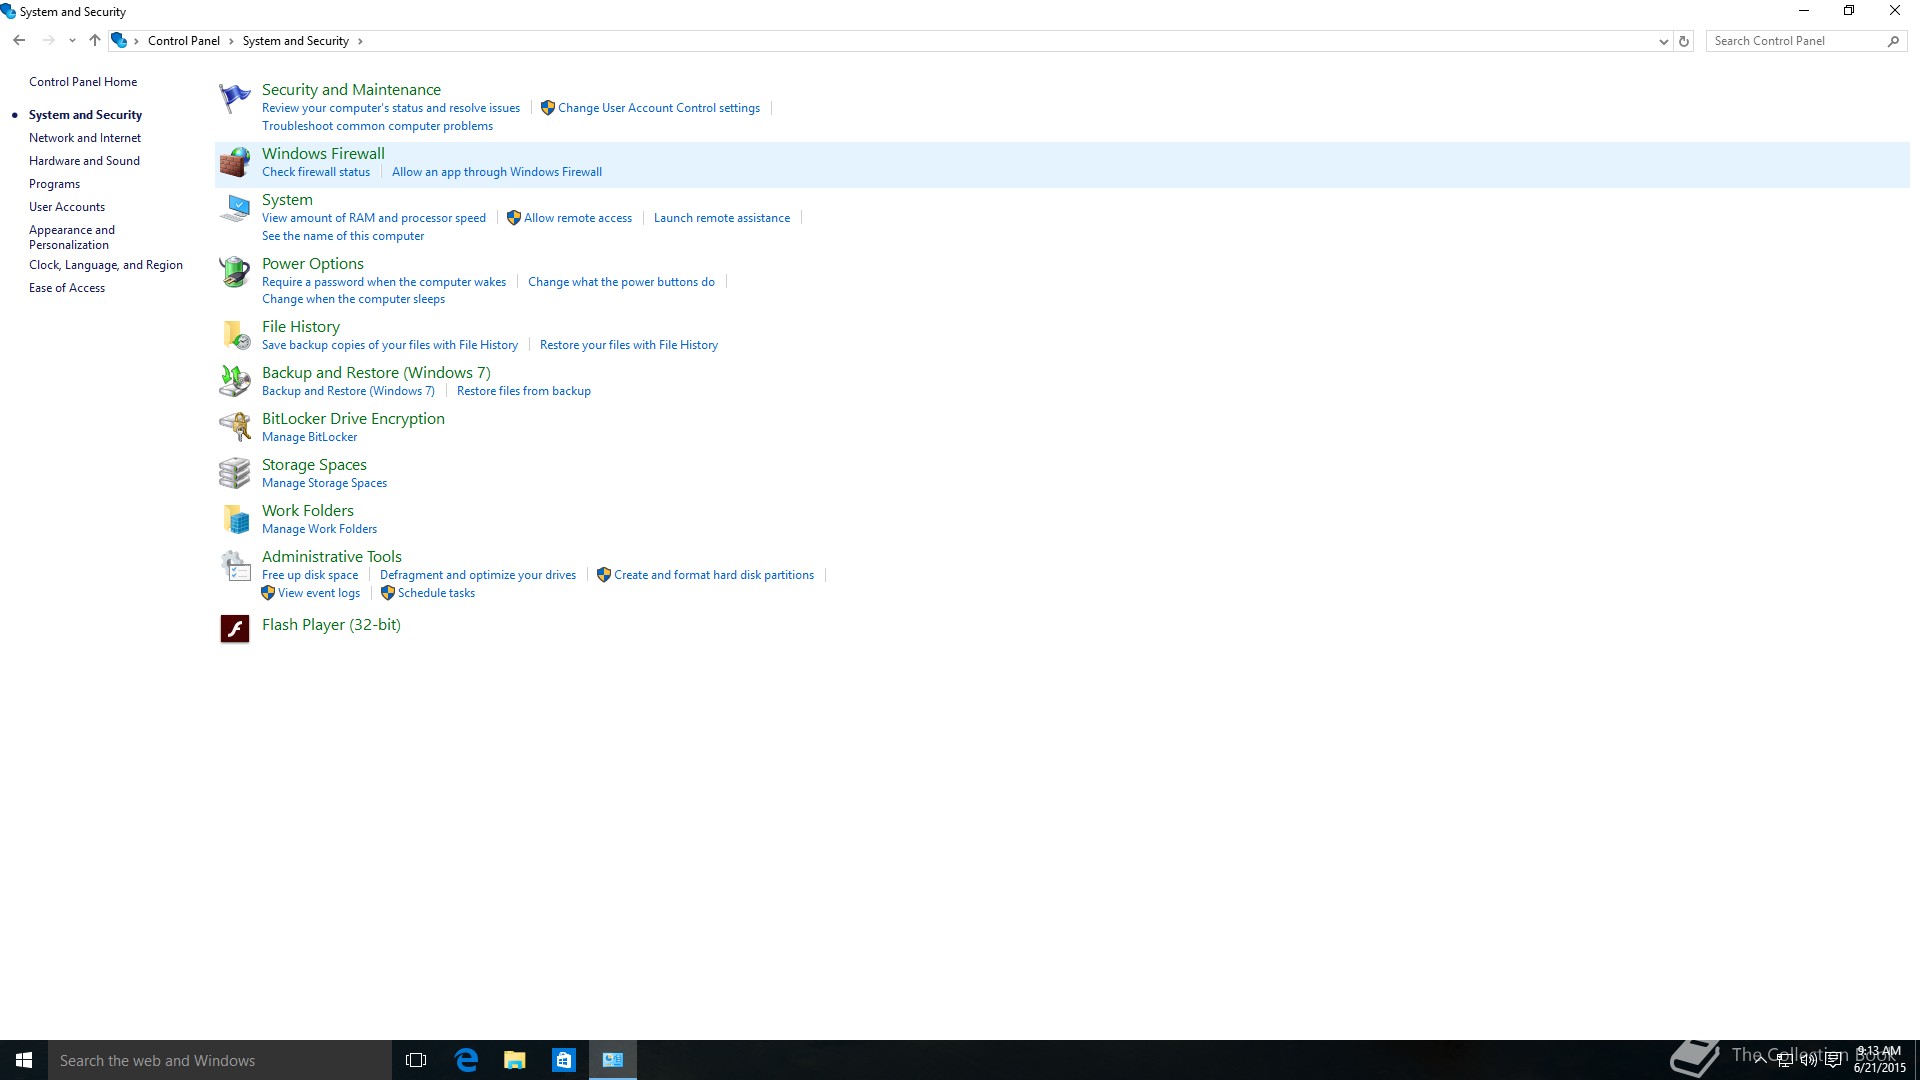Open the recent locations dropdown arrow
This screenshot has height=1080, width=1920.
pyautogui.click(x=72, y=41)
